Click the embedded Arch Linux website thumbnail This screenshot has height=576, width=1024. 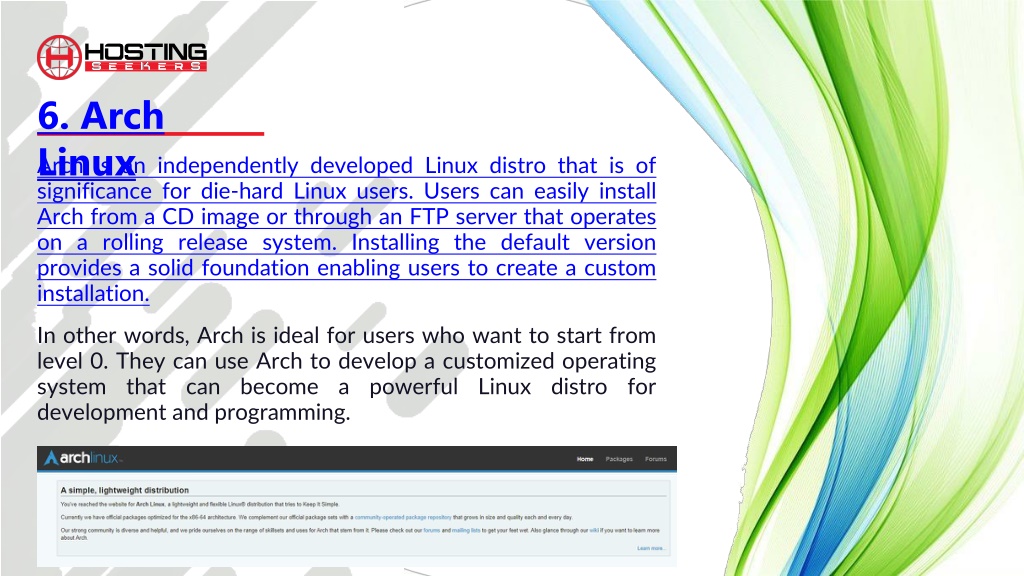[x=357, y=506]
